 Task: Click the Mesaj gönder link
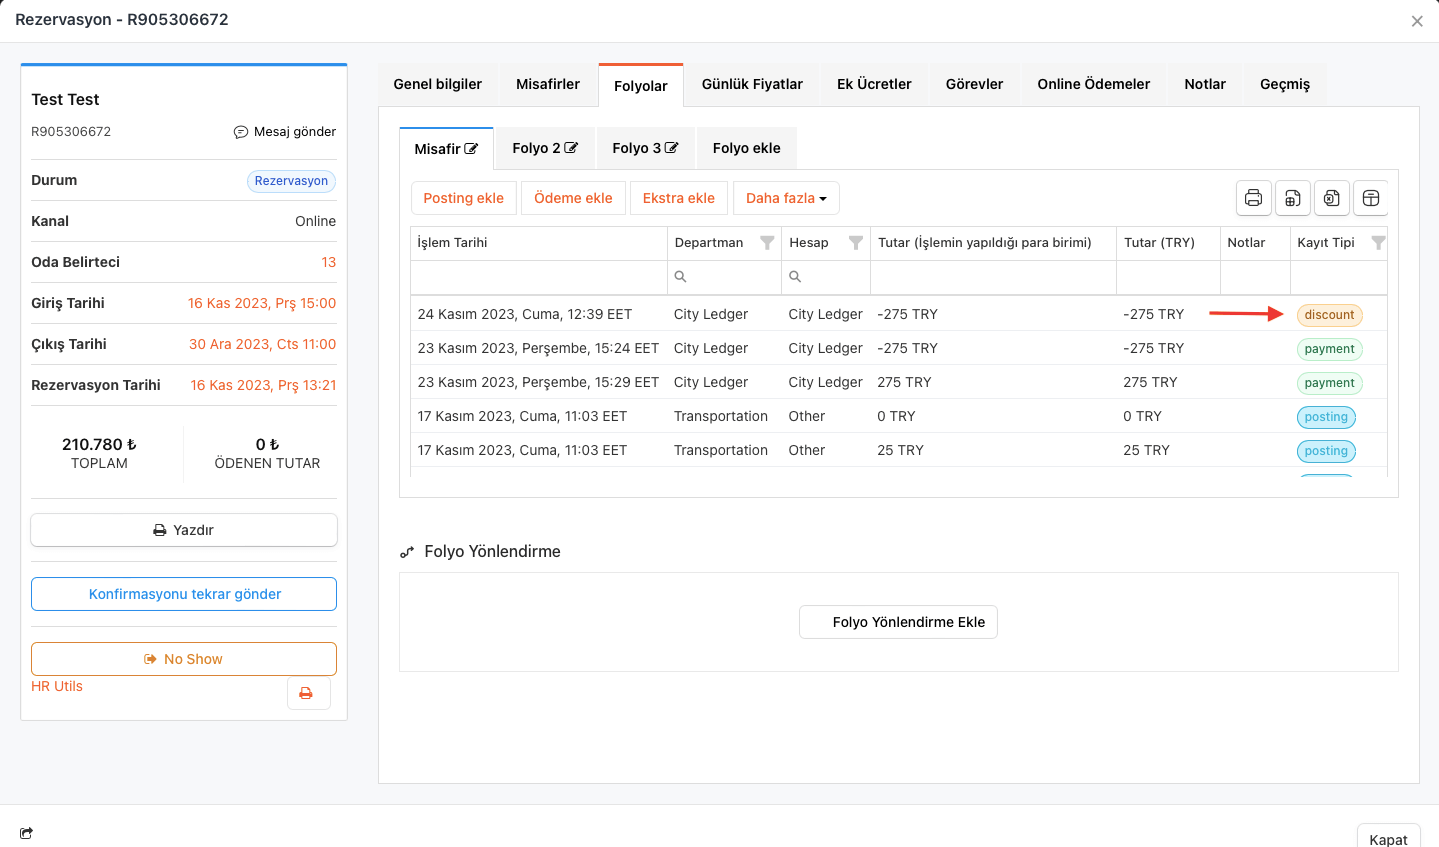tap(285, 132)
